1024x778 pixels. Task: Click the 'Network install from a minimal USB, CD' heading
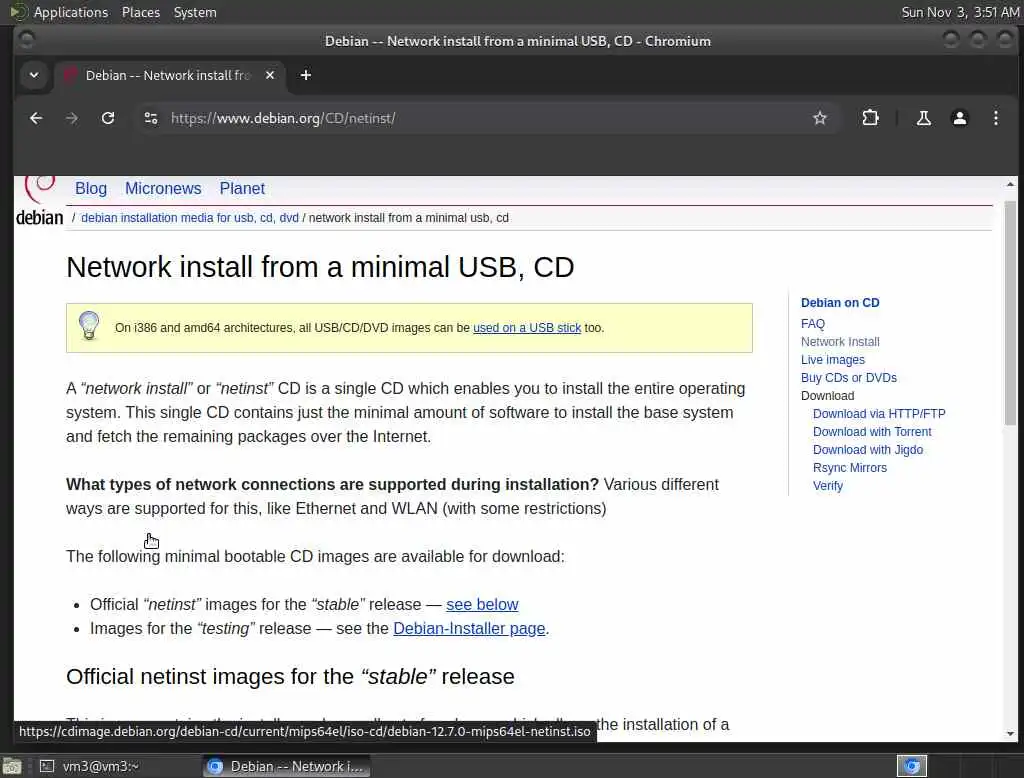[x=320, y=267]
